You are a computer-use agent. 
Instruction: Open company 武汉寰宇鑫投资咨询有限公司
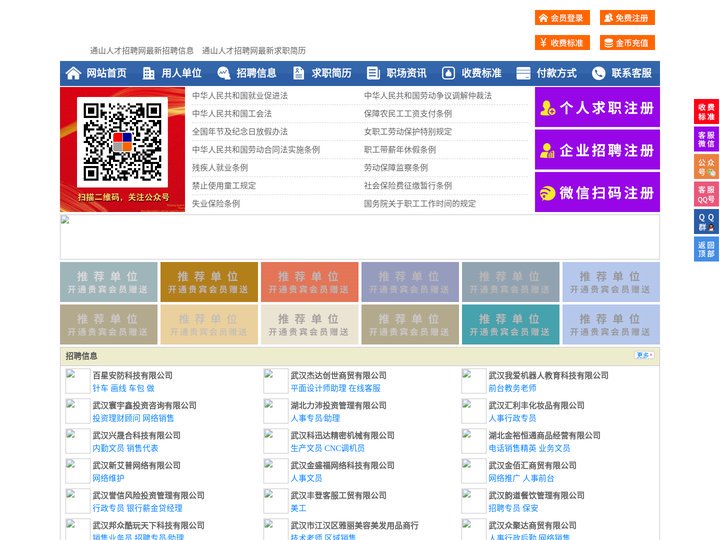(145, 405)
